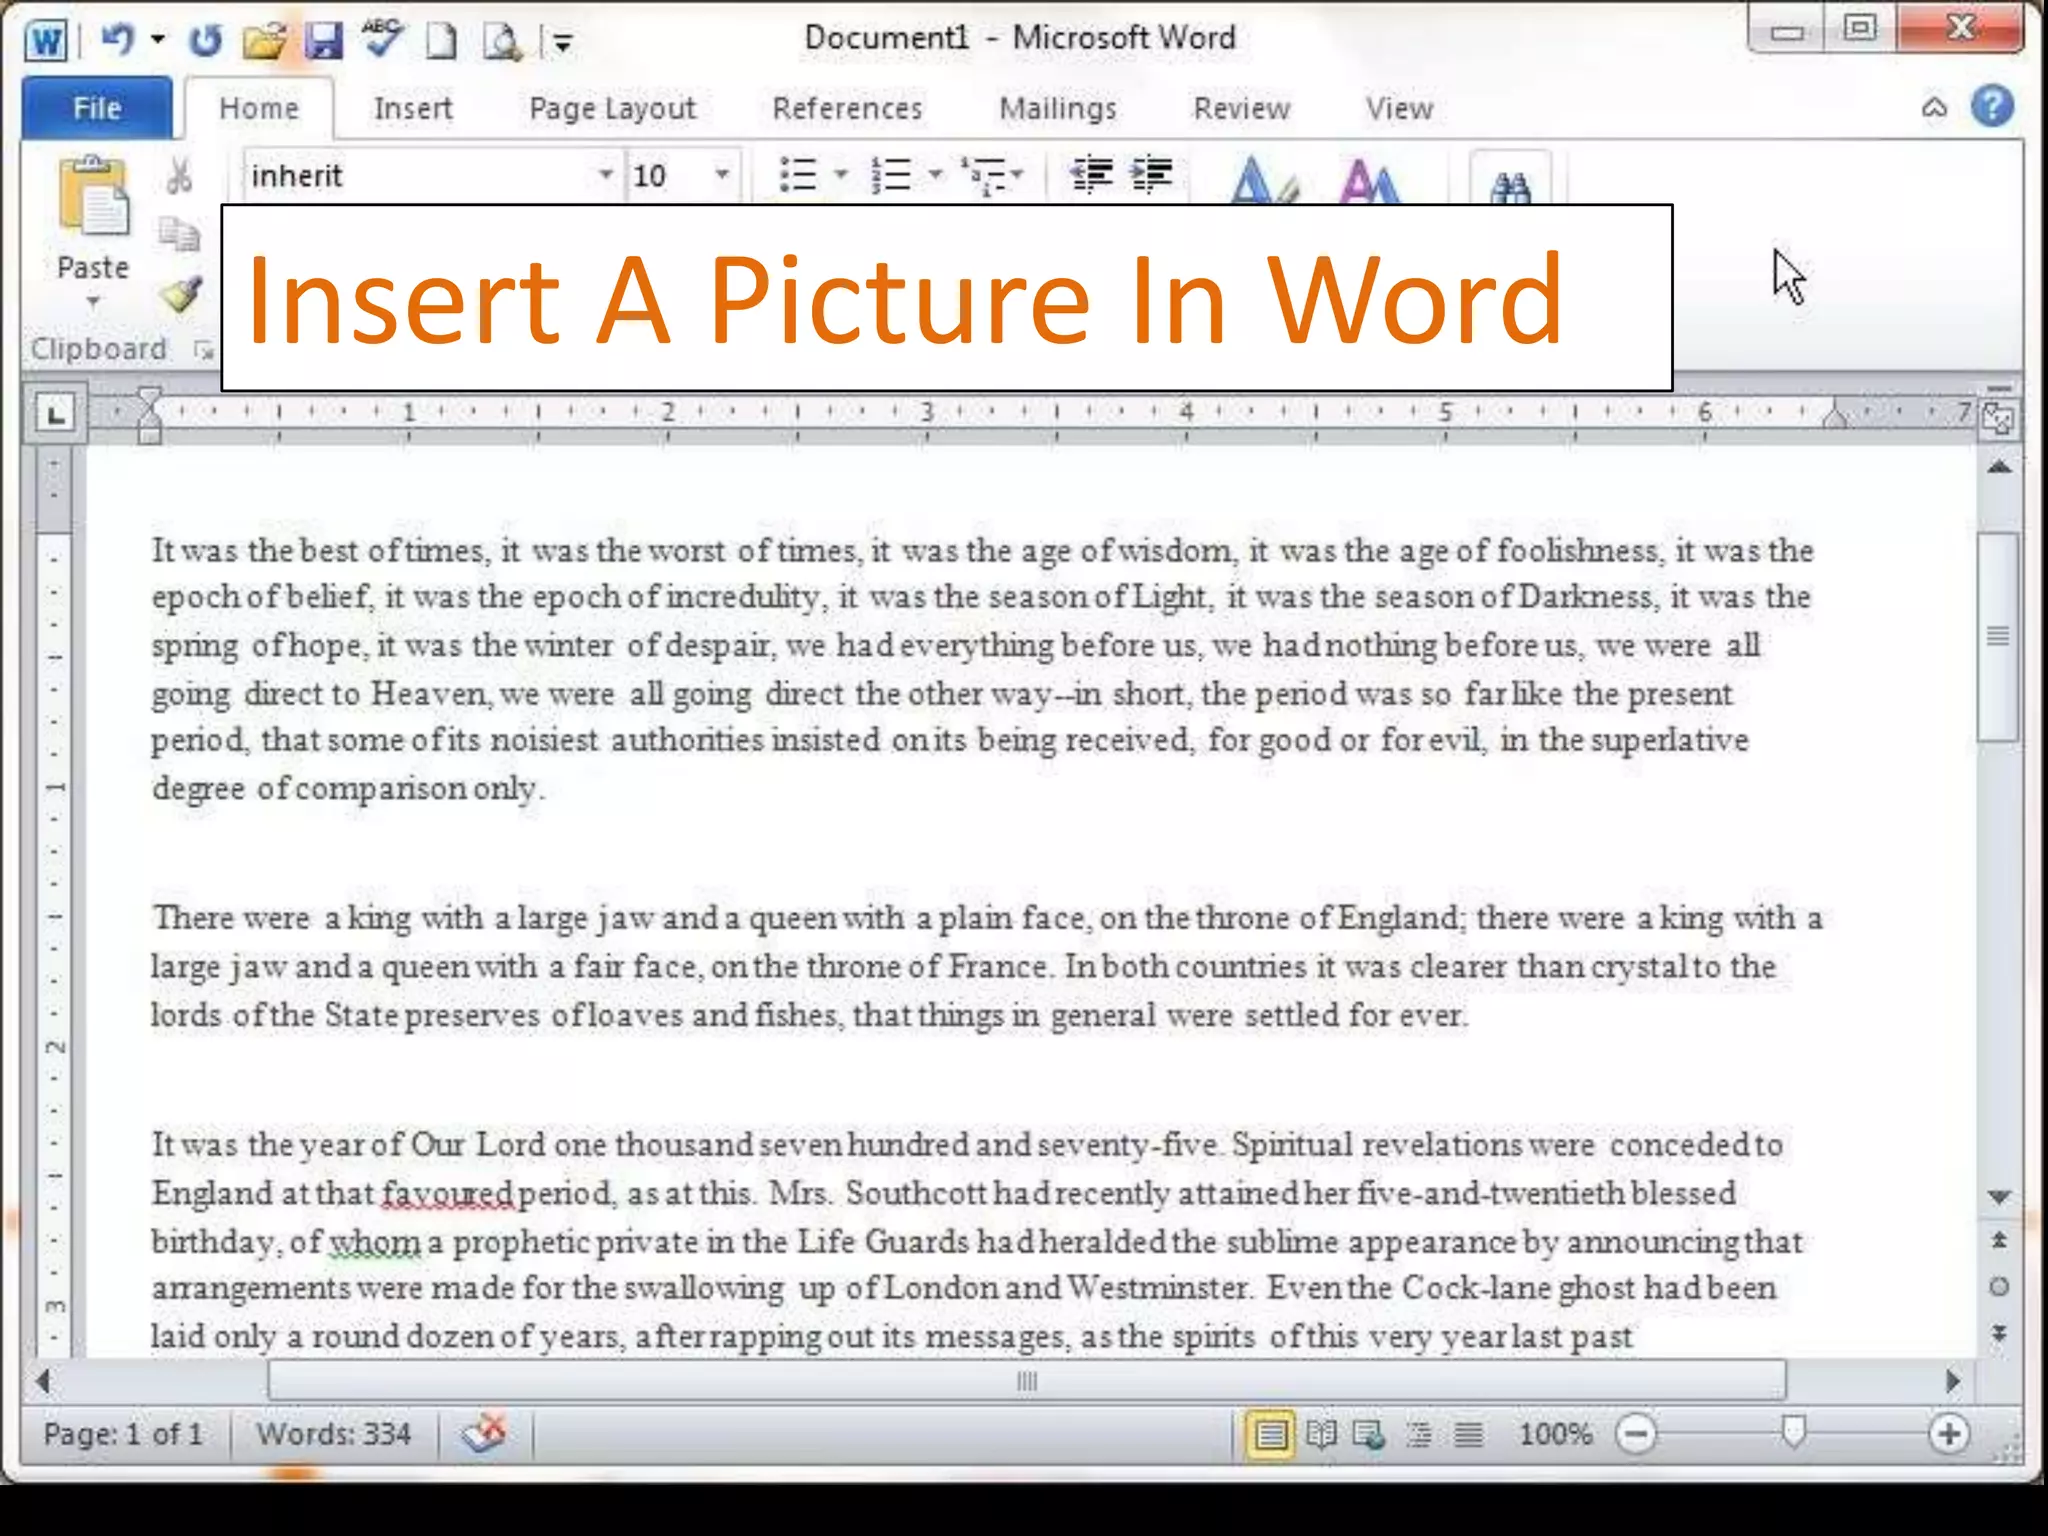Toggle the ruler display button
This screenshot has height=1536, width=2048.
pyautogui.click(x=1997, y=418)
